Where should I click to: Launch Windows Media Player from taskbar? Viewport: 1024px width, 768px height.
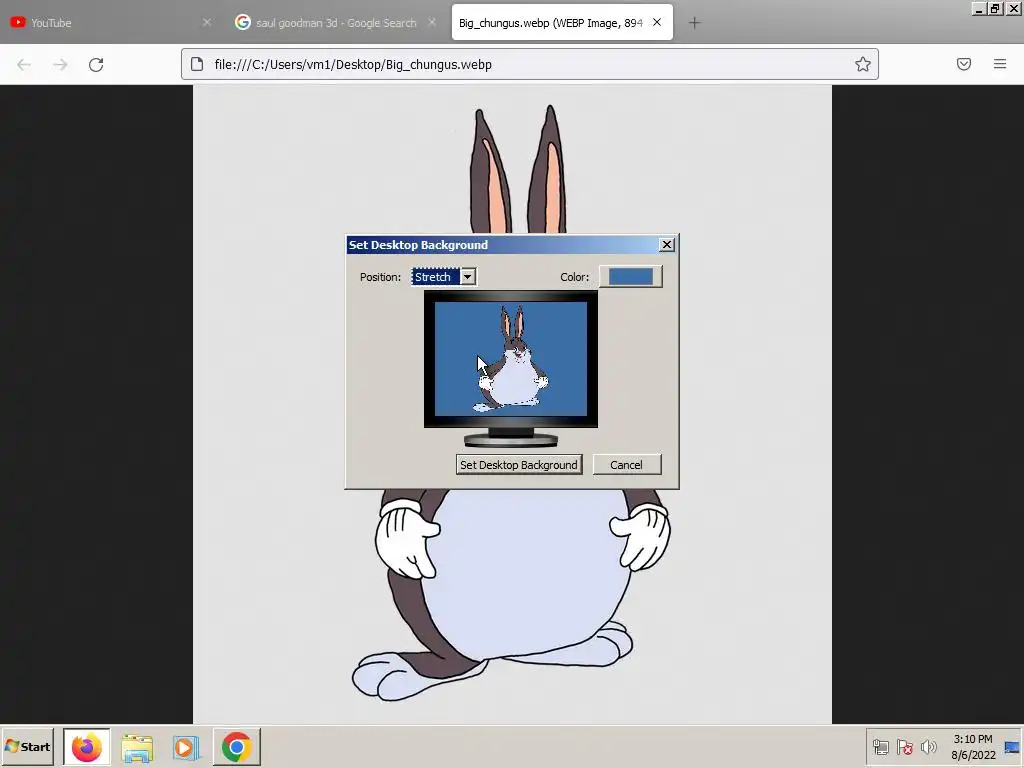click(x=186, y=748)
